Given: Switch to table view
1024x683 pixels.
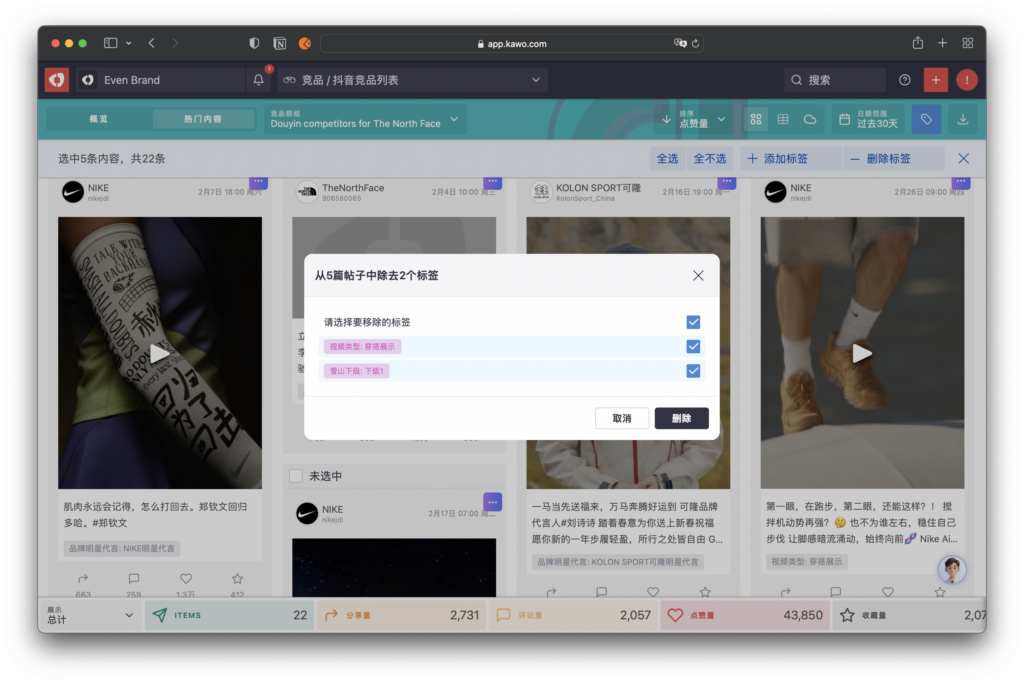Looking at the screenshot, I should coord(783,120).
